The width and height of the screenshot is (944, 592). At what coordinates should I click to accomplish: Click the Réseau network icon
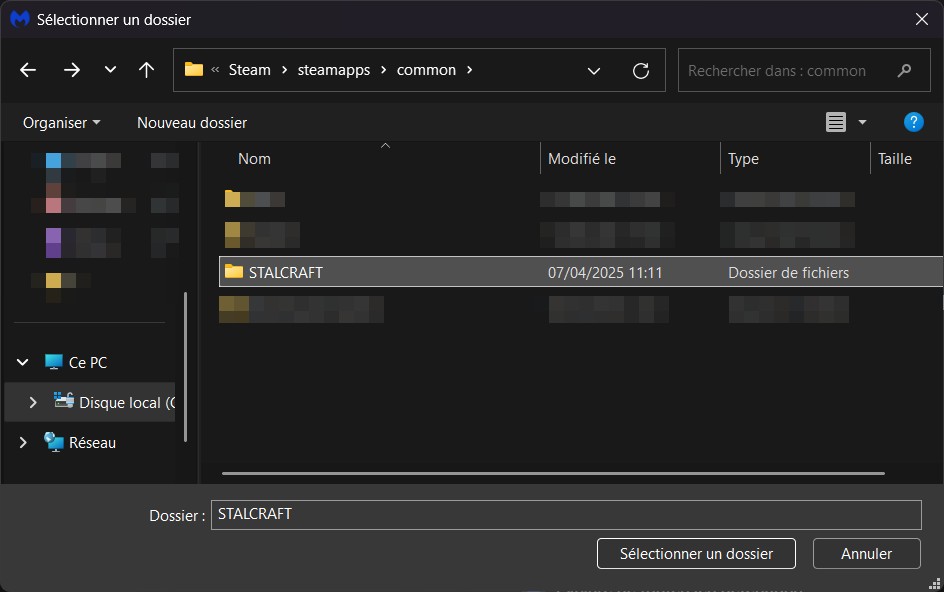pyautogui.click(x=54, y=442)
